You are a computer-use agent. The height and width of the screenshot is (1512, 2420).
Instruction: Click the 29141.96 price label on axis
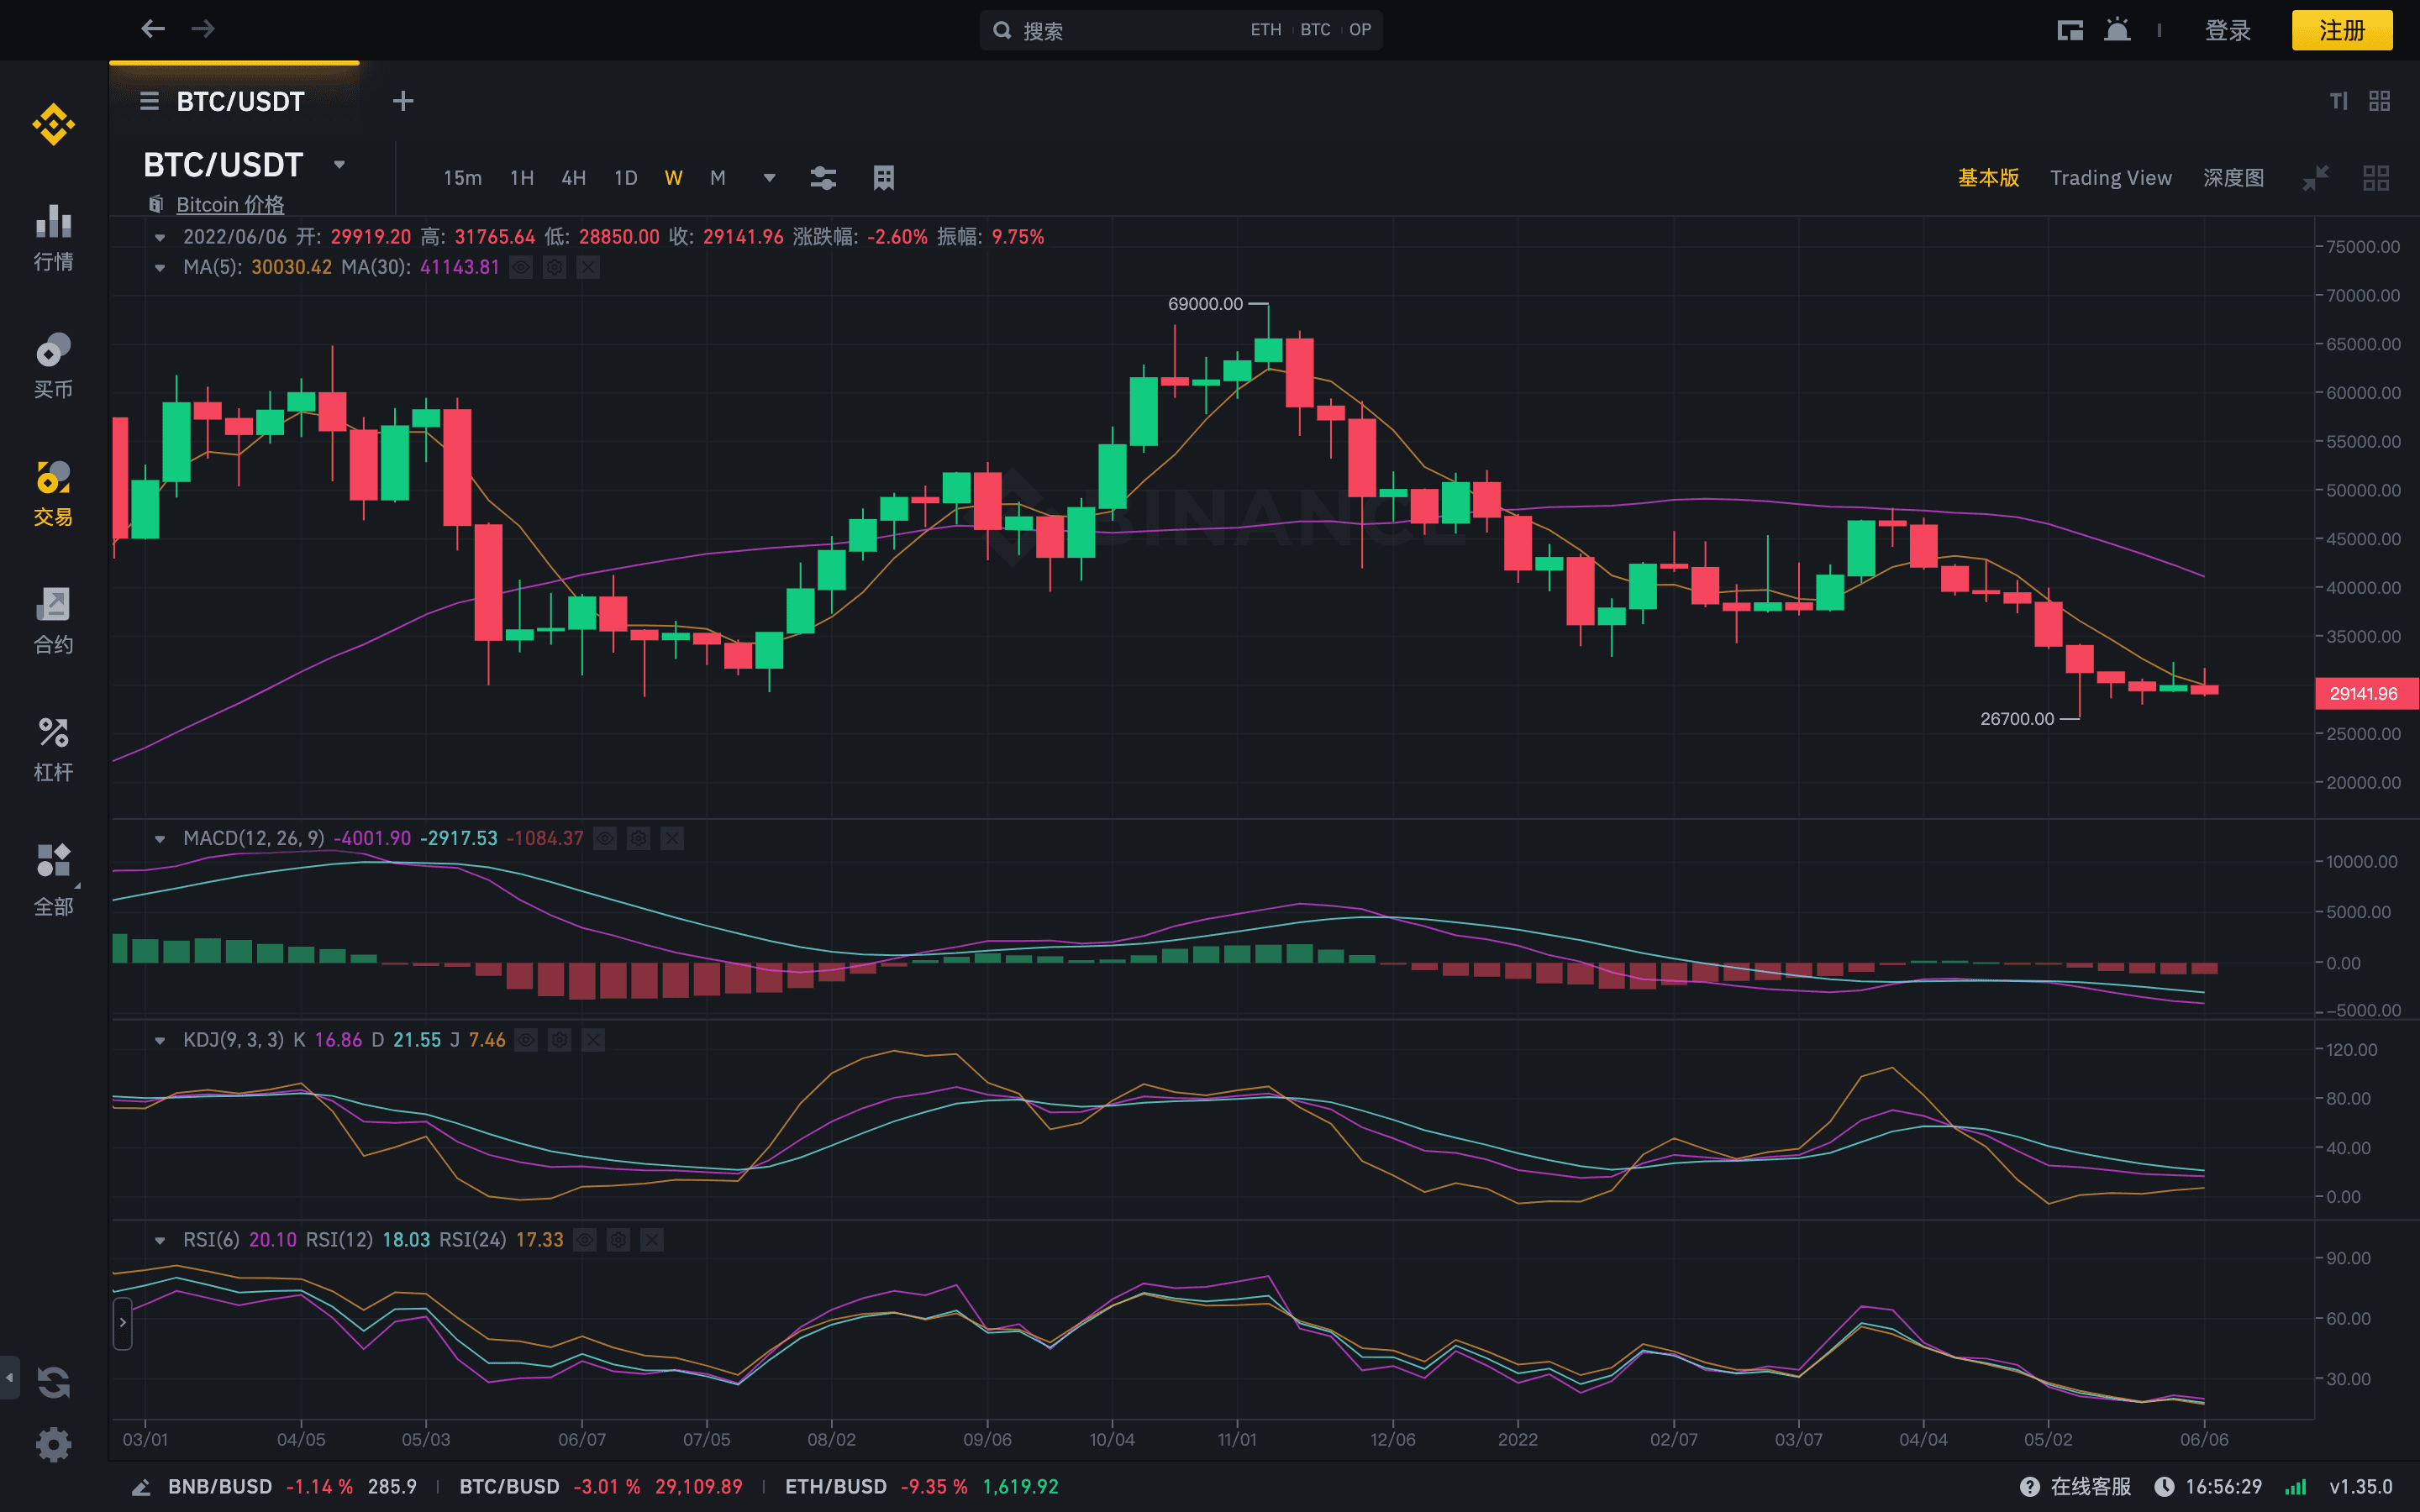[x=2365, y=693]
